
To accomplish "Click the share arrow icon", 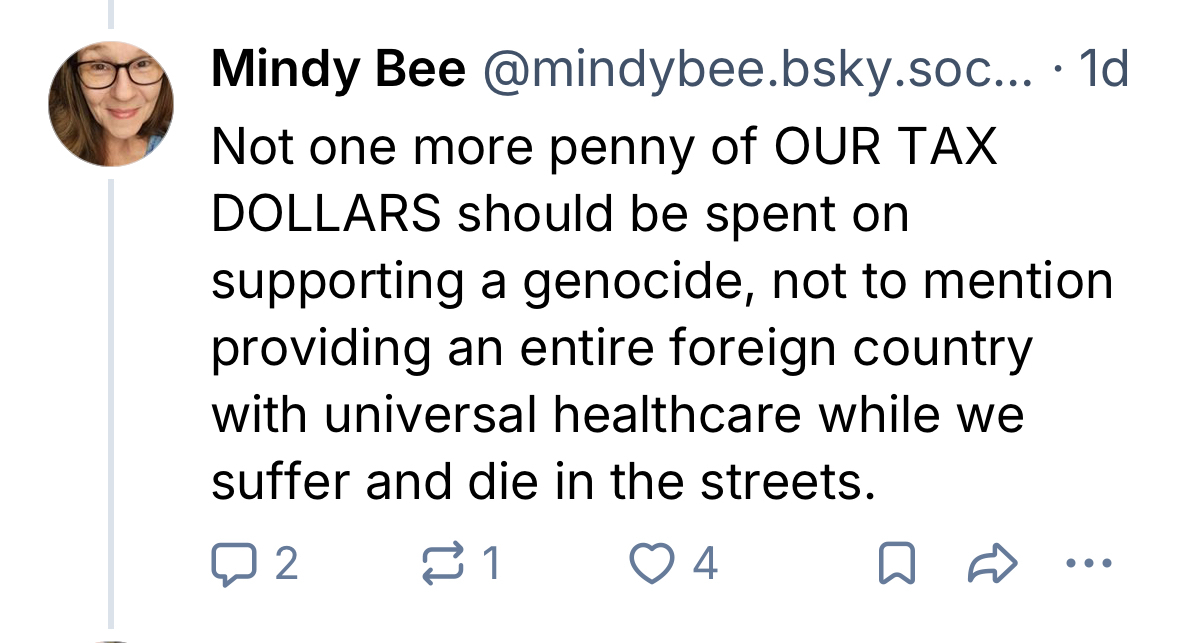I will click(989, 566).
